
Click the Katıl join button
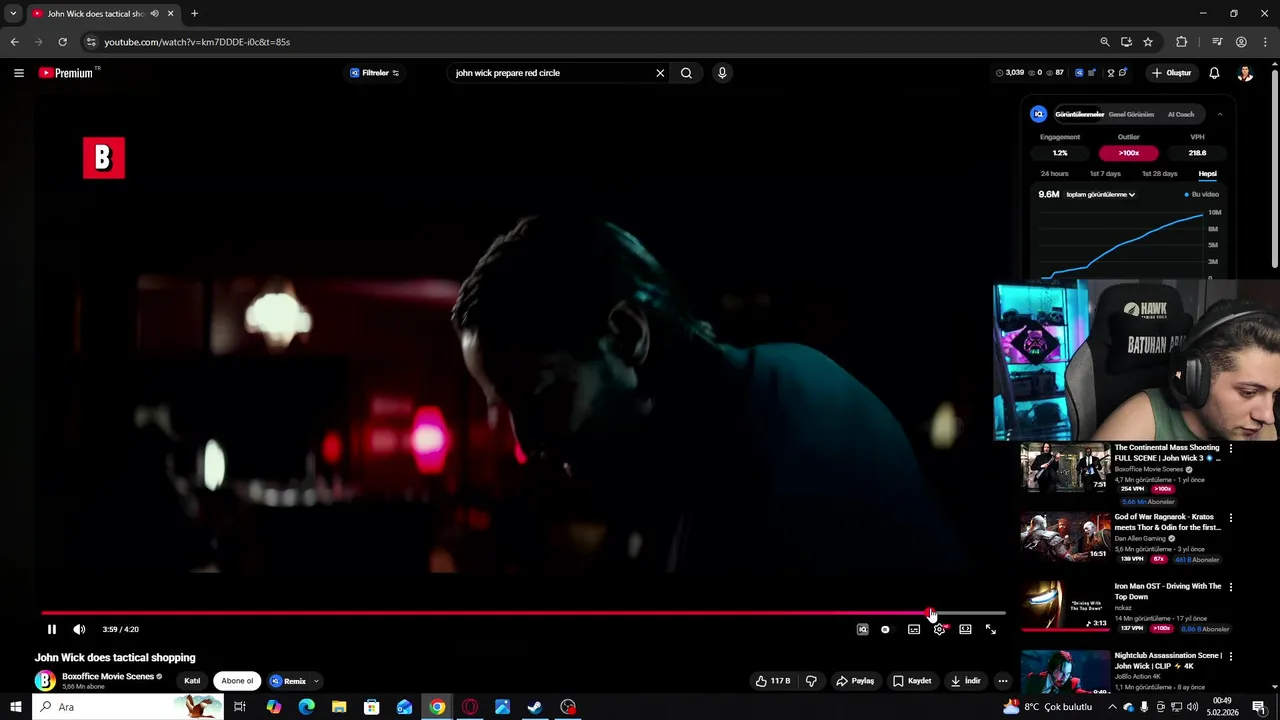coord(192,681)
